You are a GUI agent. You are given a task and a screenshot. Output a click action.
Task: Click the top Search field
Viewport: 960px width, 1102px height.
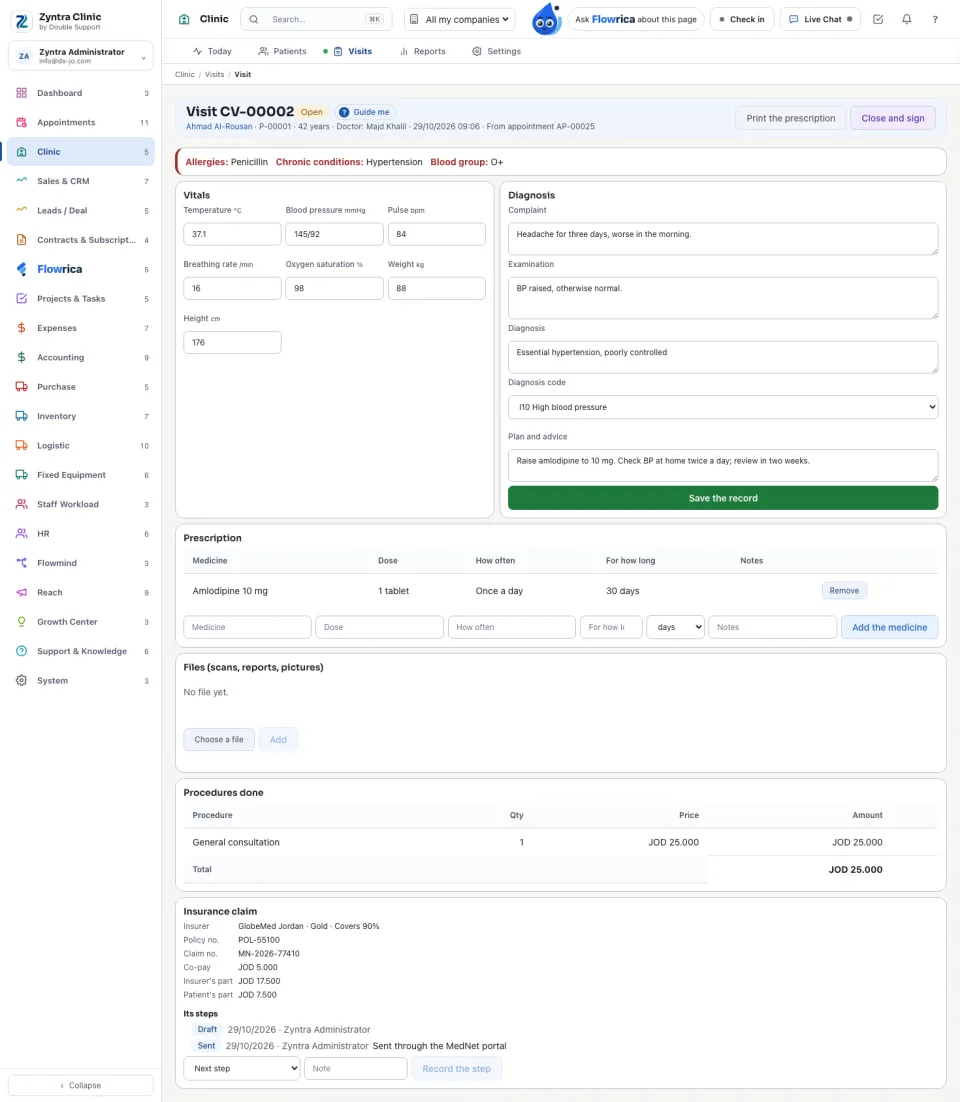click(316, 19)
